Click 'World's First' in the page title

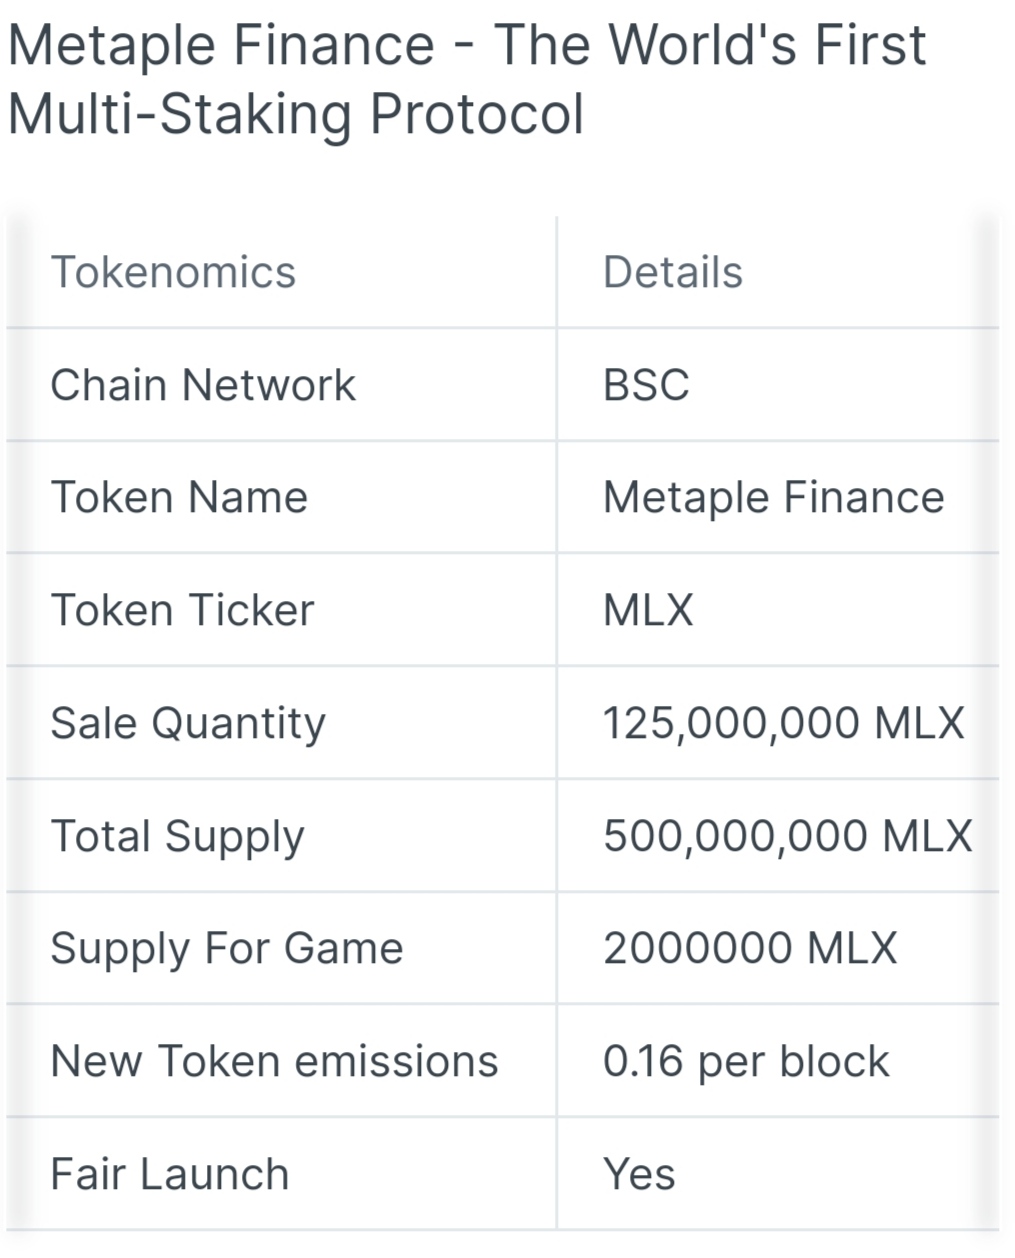[767, 45]
